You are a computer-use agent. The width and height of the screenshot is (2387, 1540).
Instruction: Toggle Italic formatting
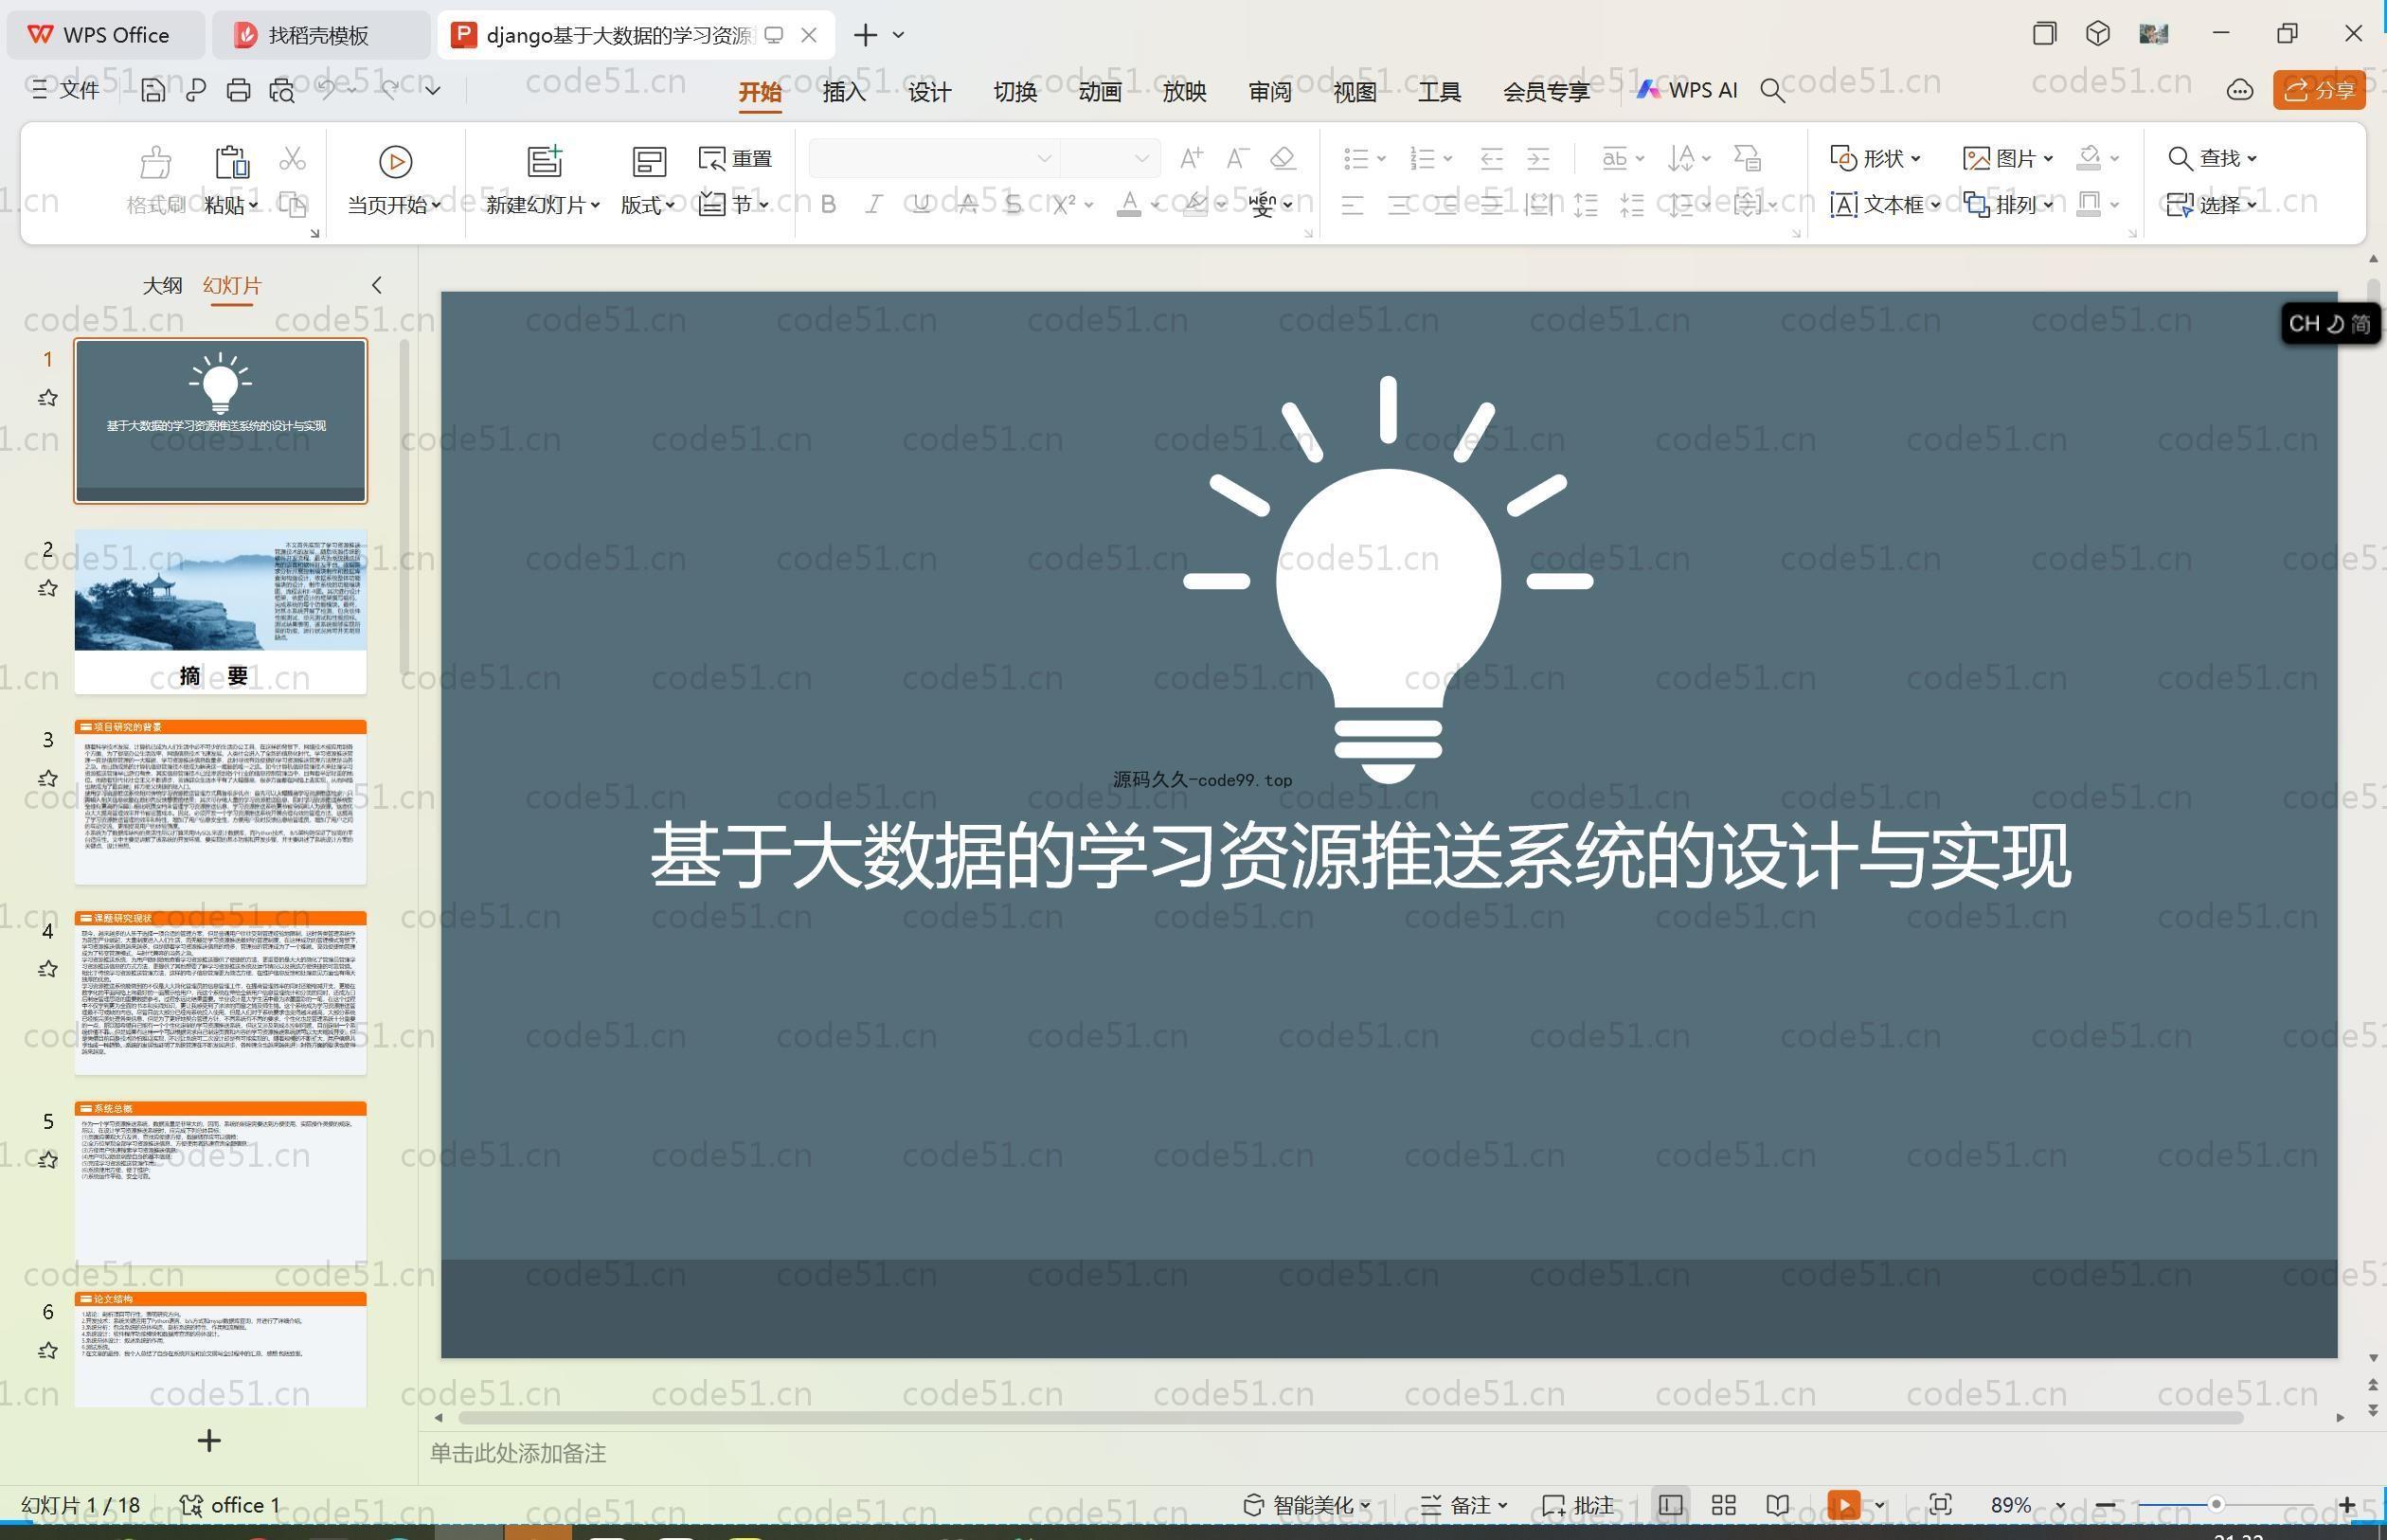pos(874,204)
